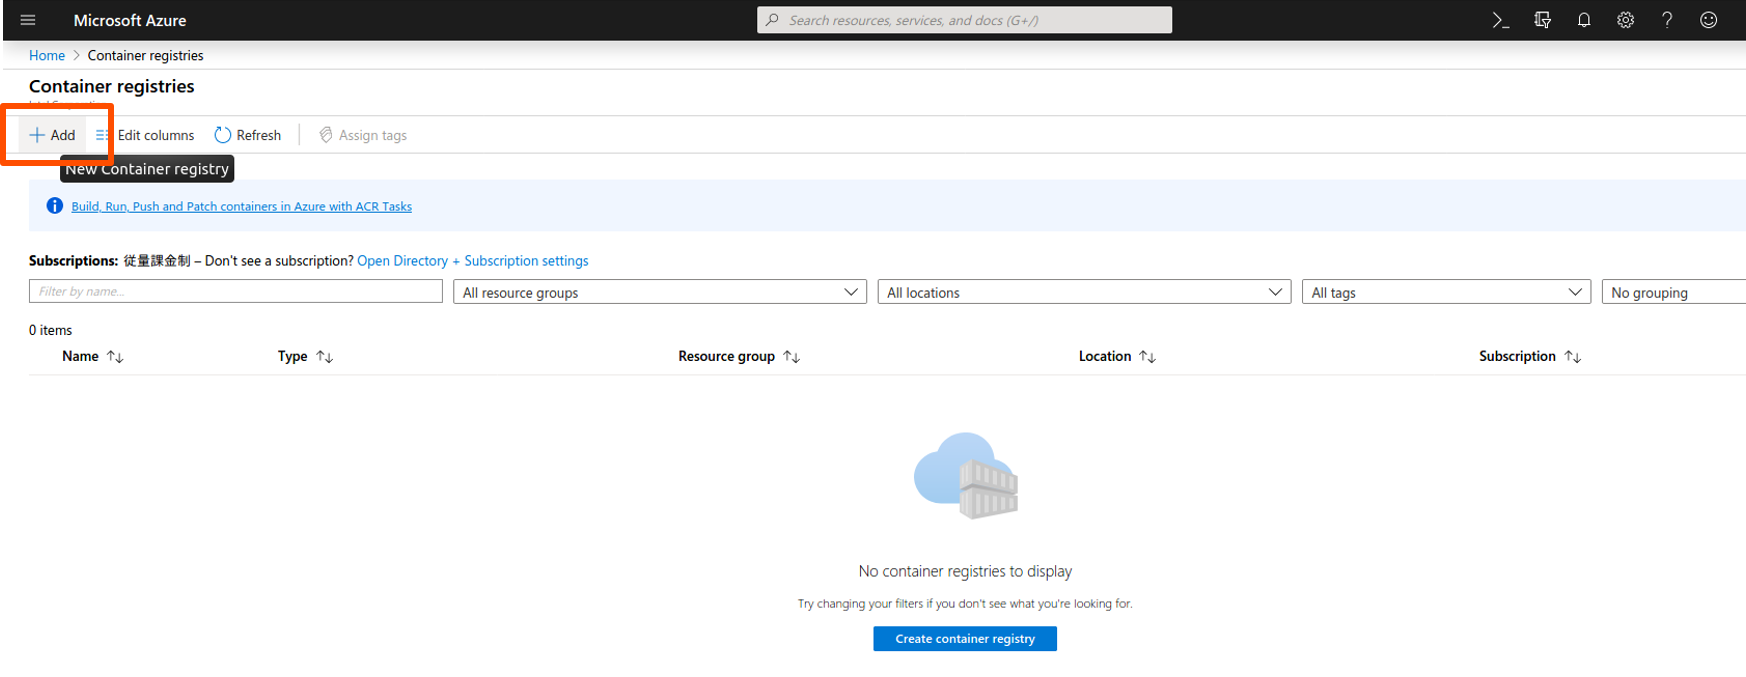
Task: Click the Create container registry button
Action: click(964, 638)
